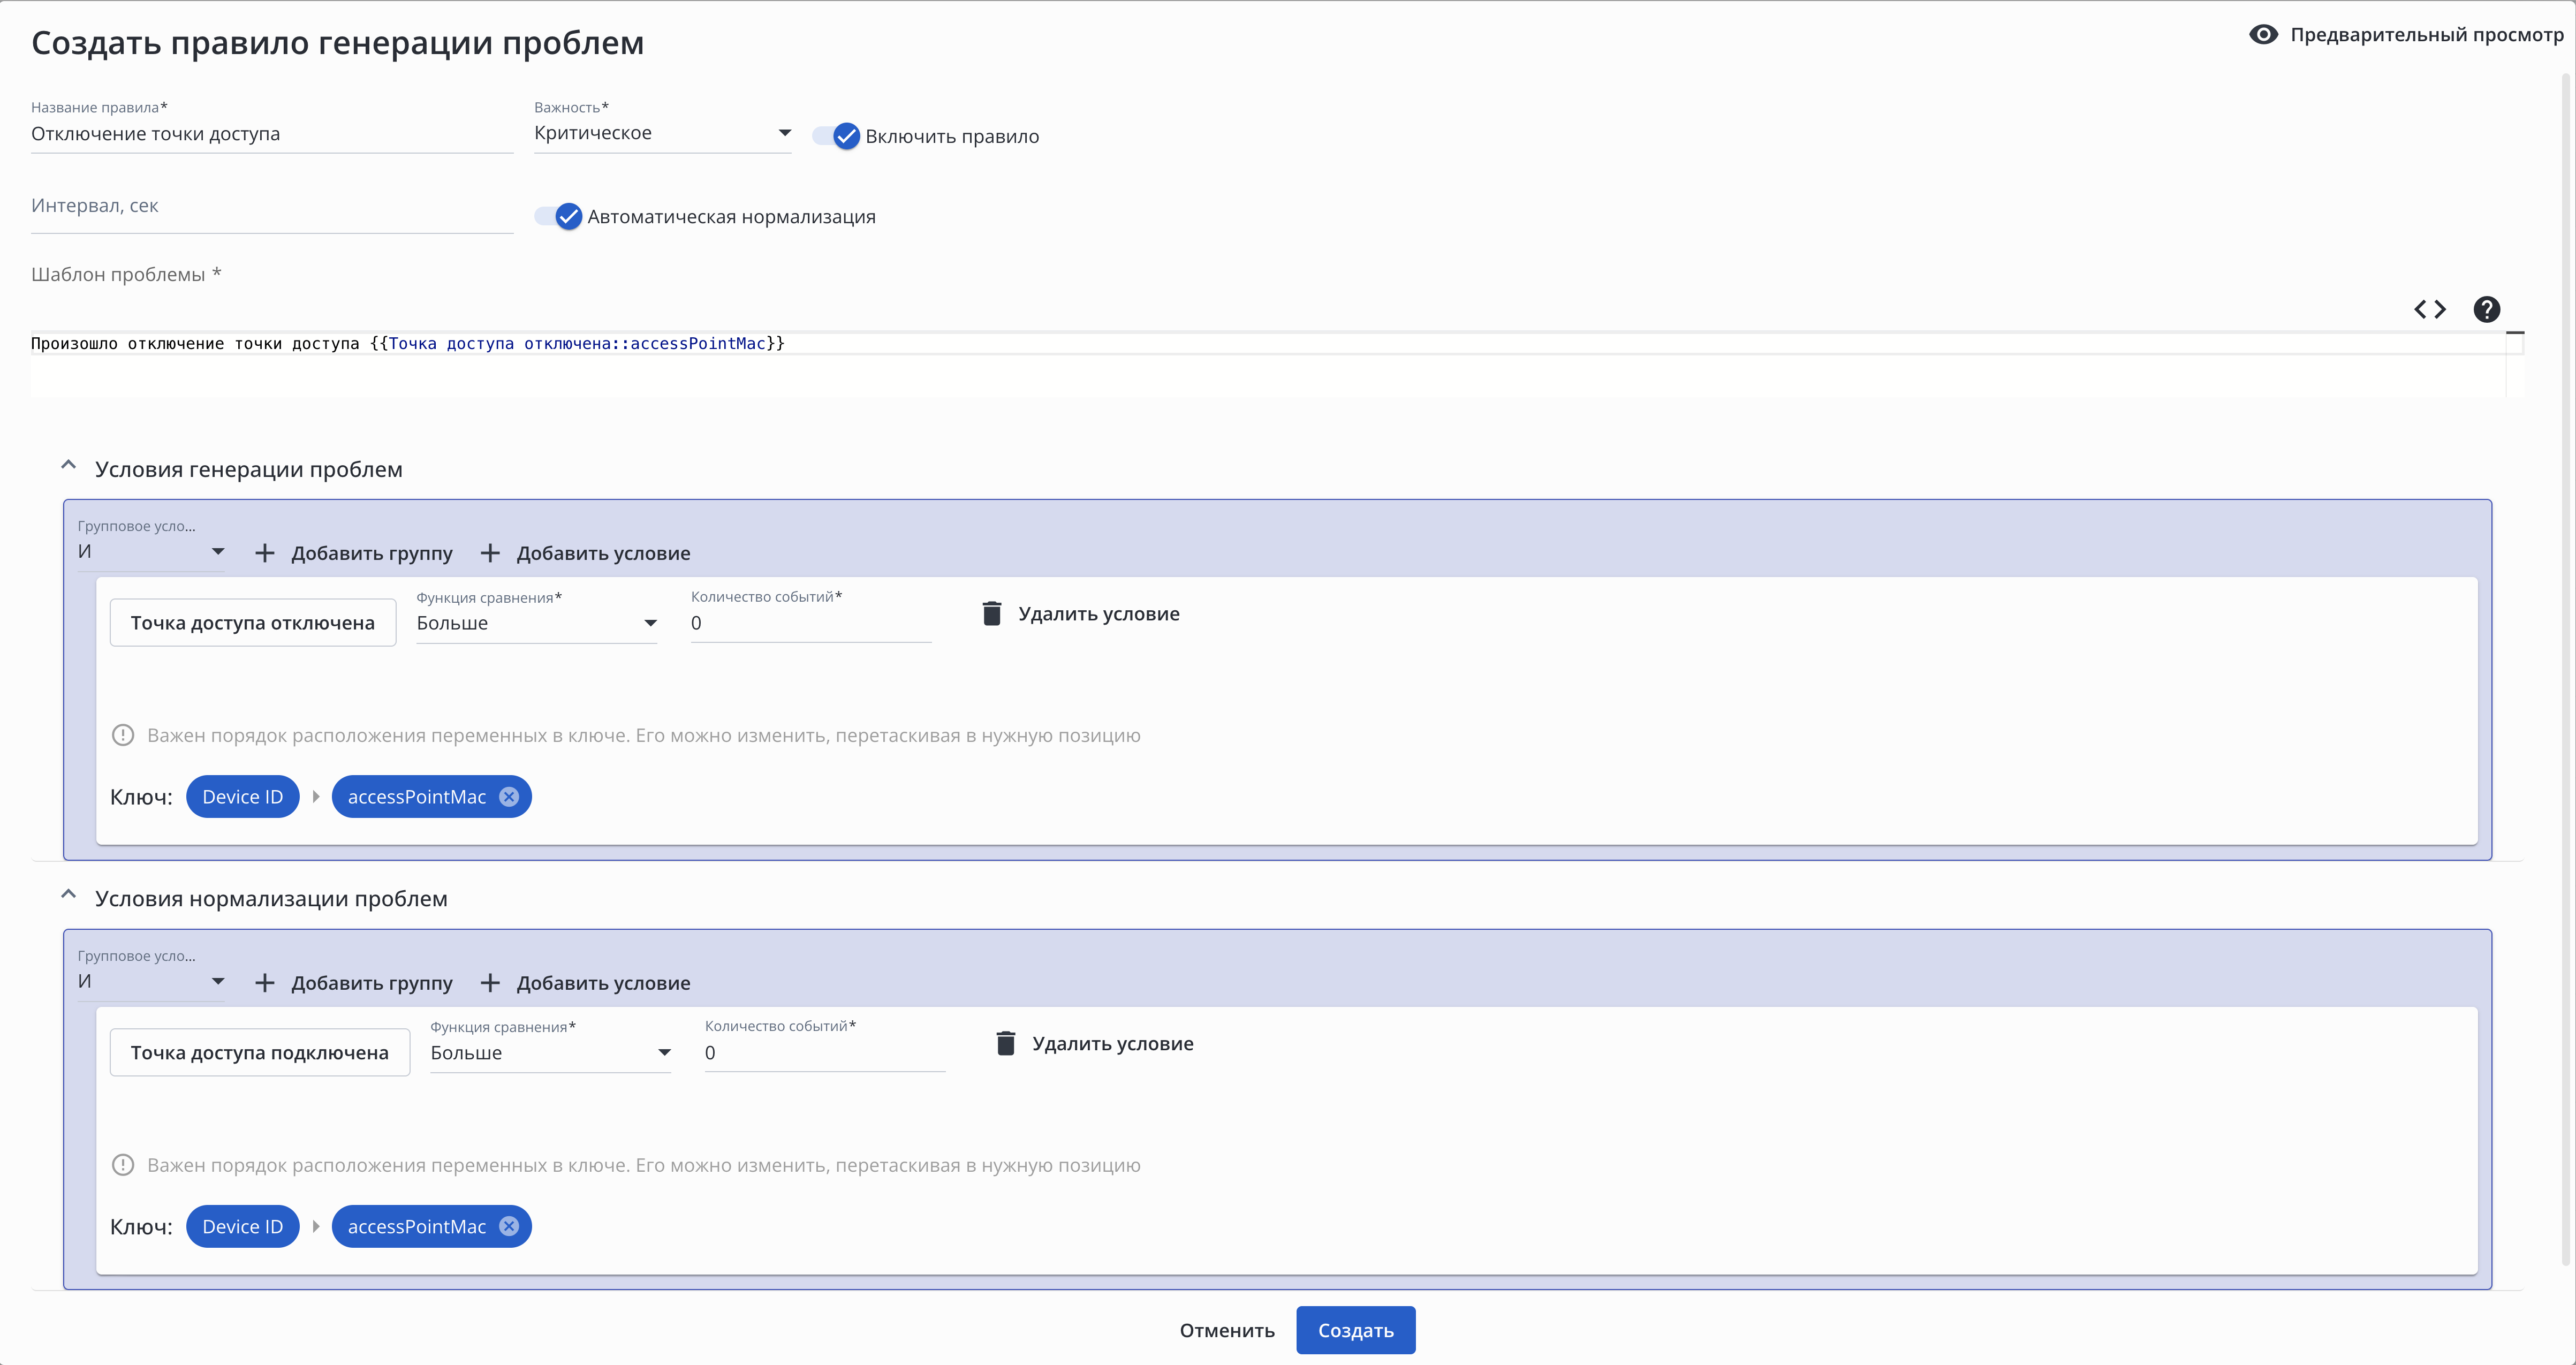Remove accessPointMac from generation key
The height and width of the screenshot is (1365, 2576).
click(509, 797)
